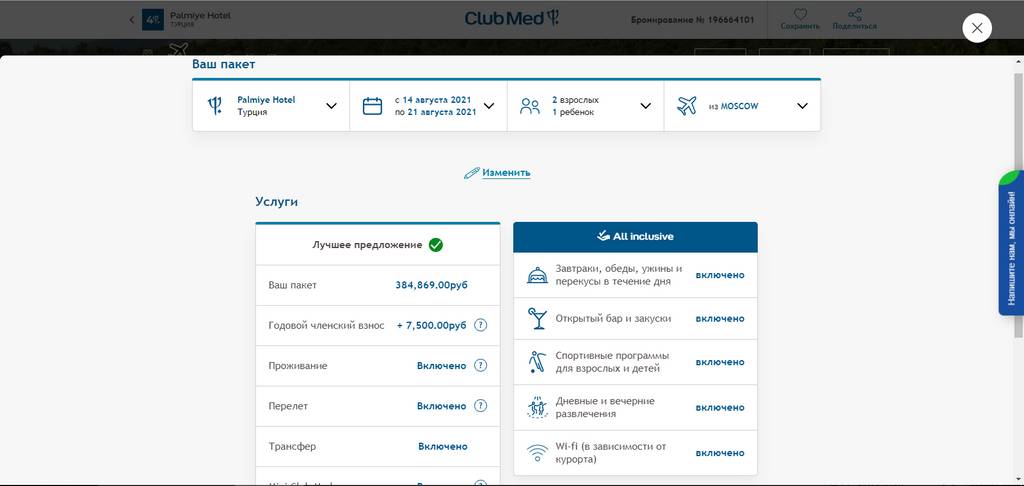Click Включено in the Трансфер row

coord(443,447)
